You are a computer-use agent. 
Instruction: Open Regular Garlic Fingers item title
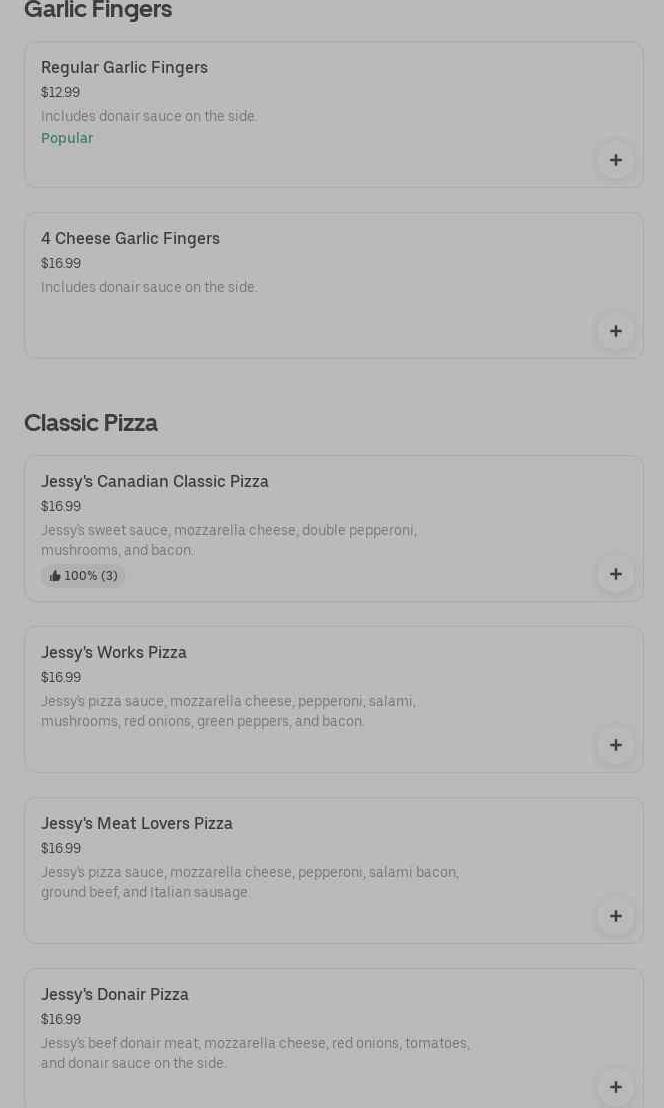(124, 67)
